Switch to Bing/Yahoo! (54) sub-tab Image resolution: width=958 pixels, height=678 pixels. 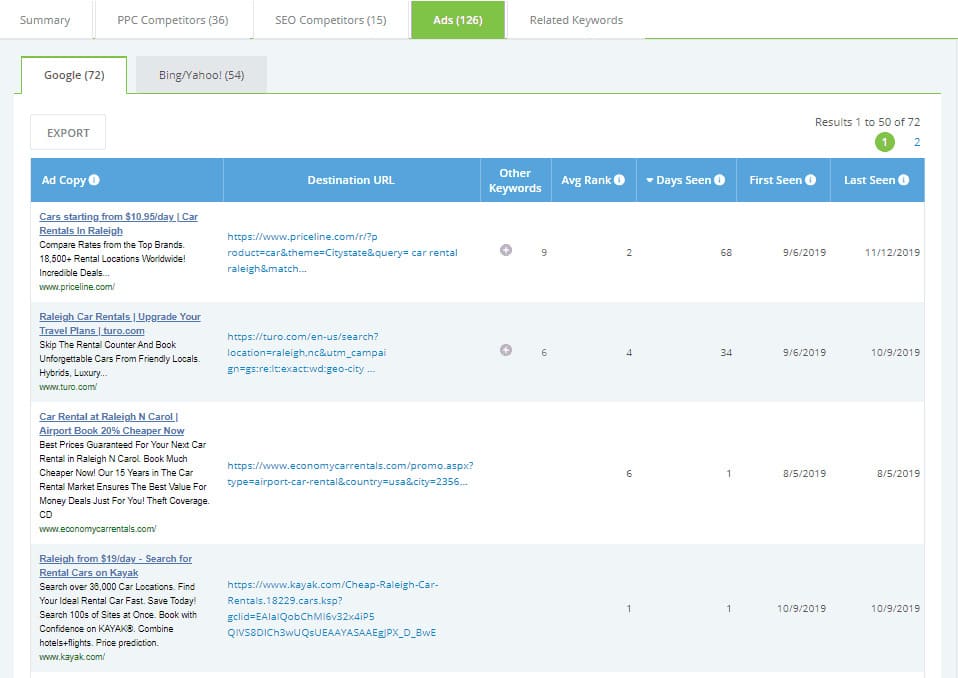click(x=201, y=75)
